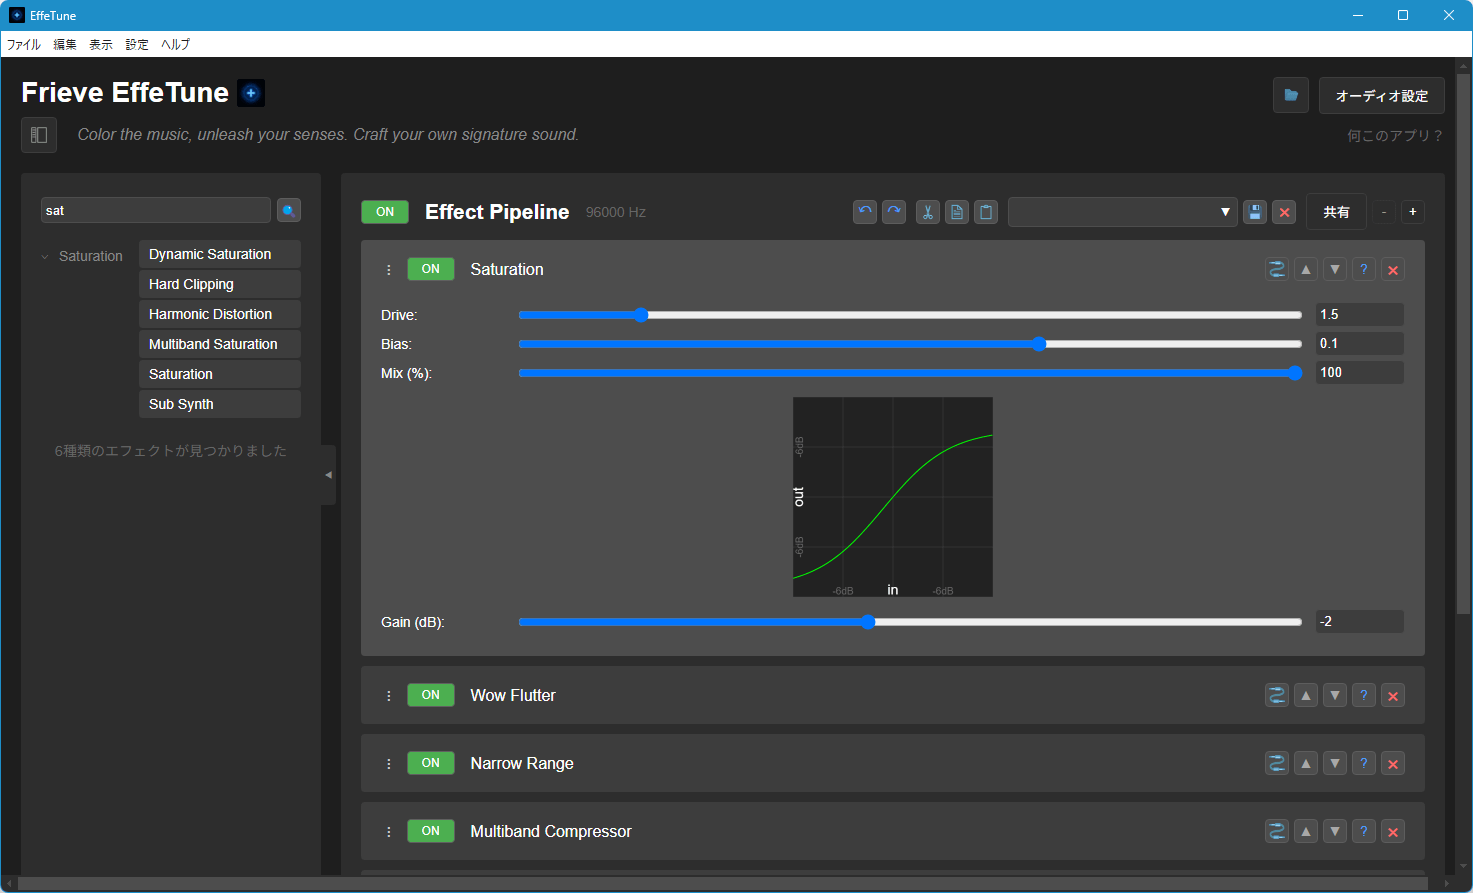Screen dimensions: 1473x893
Task: Collapse all effects with minus button
Action: (x=1384, y=212)
